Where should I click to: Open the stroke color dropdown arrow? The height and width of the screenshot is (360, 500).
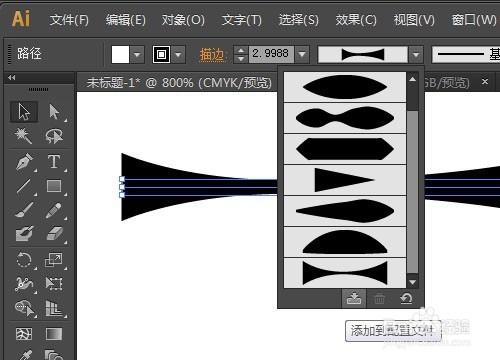179,54
